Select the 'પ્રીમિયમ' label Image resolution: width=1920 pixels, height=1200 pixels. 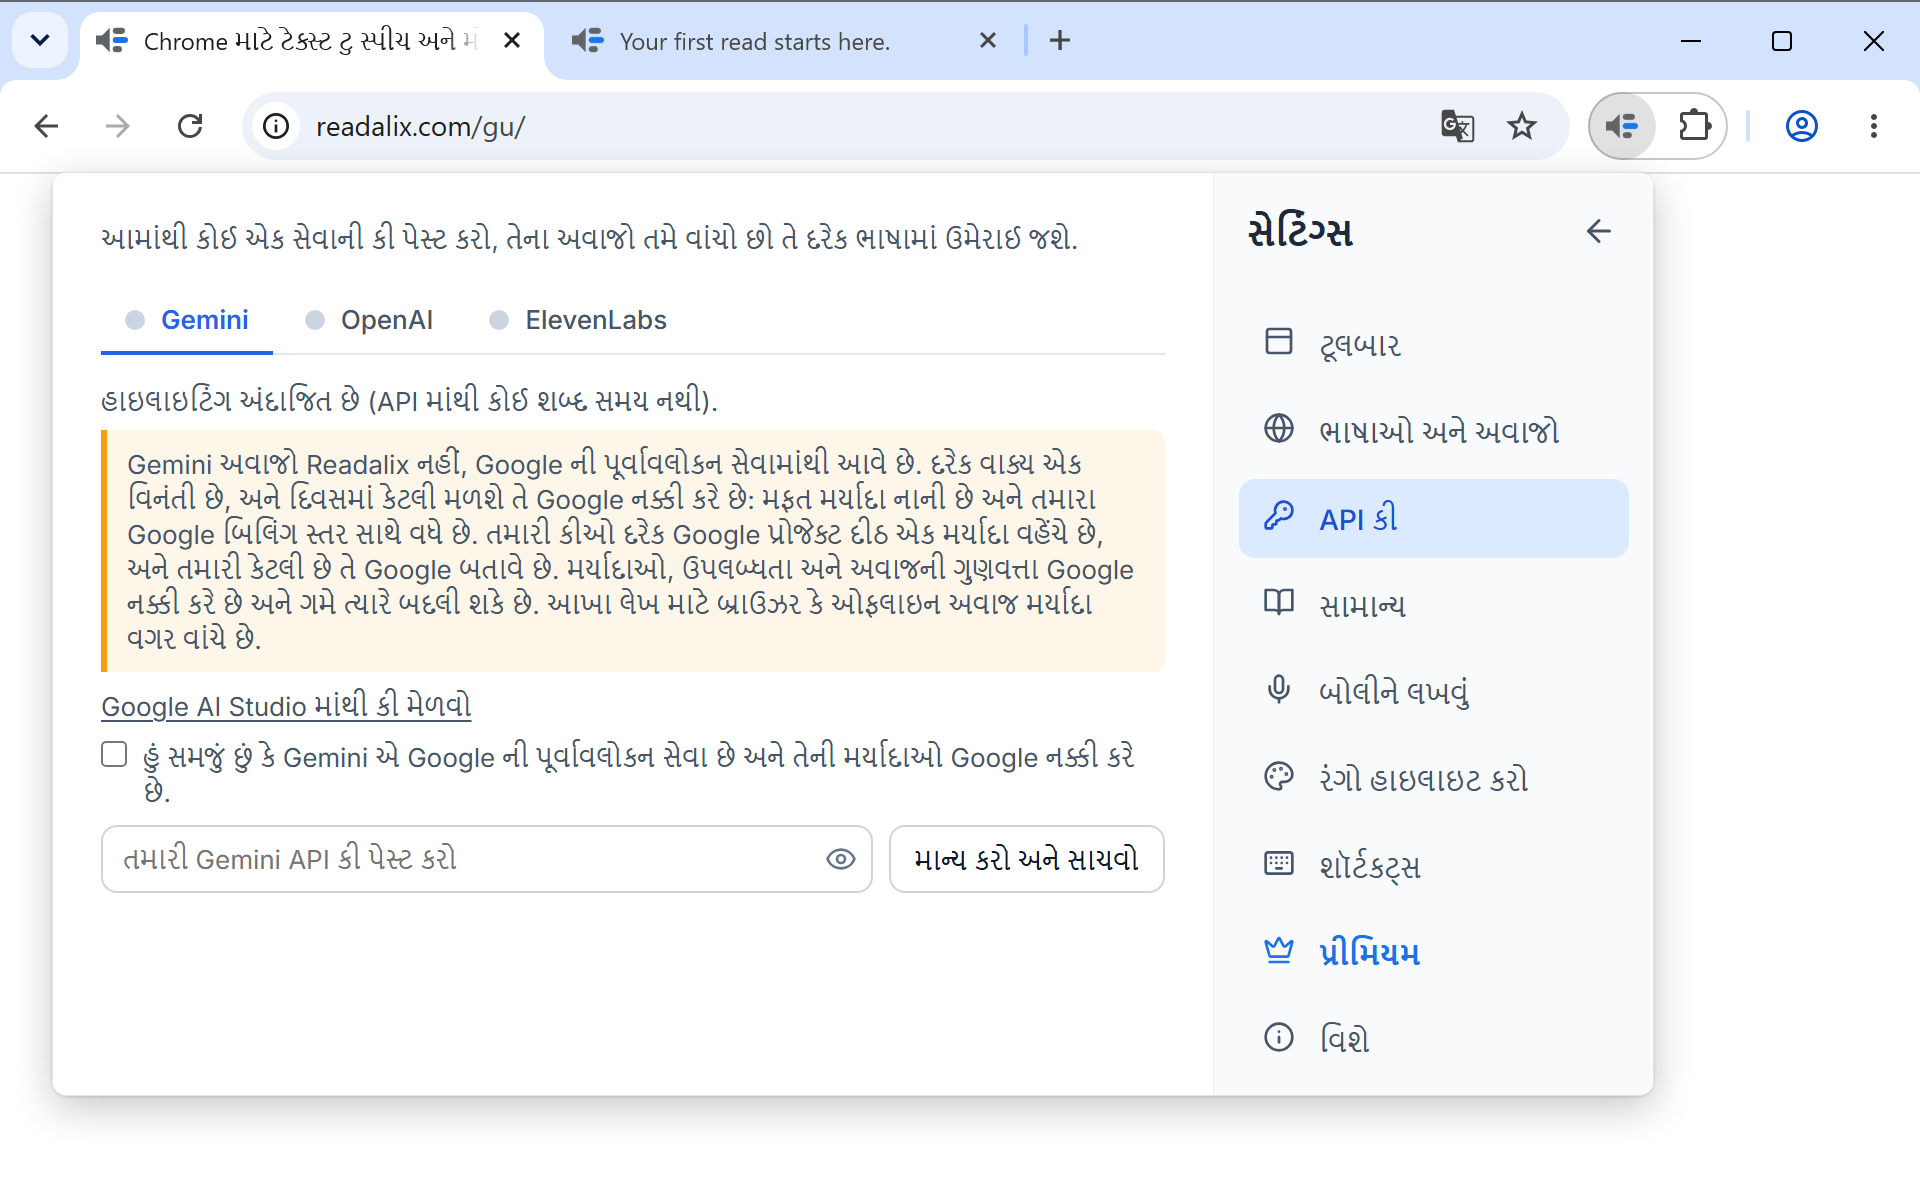pos(1369,952)
